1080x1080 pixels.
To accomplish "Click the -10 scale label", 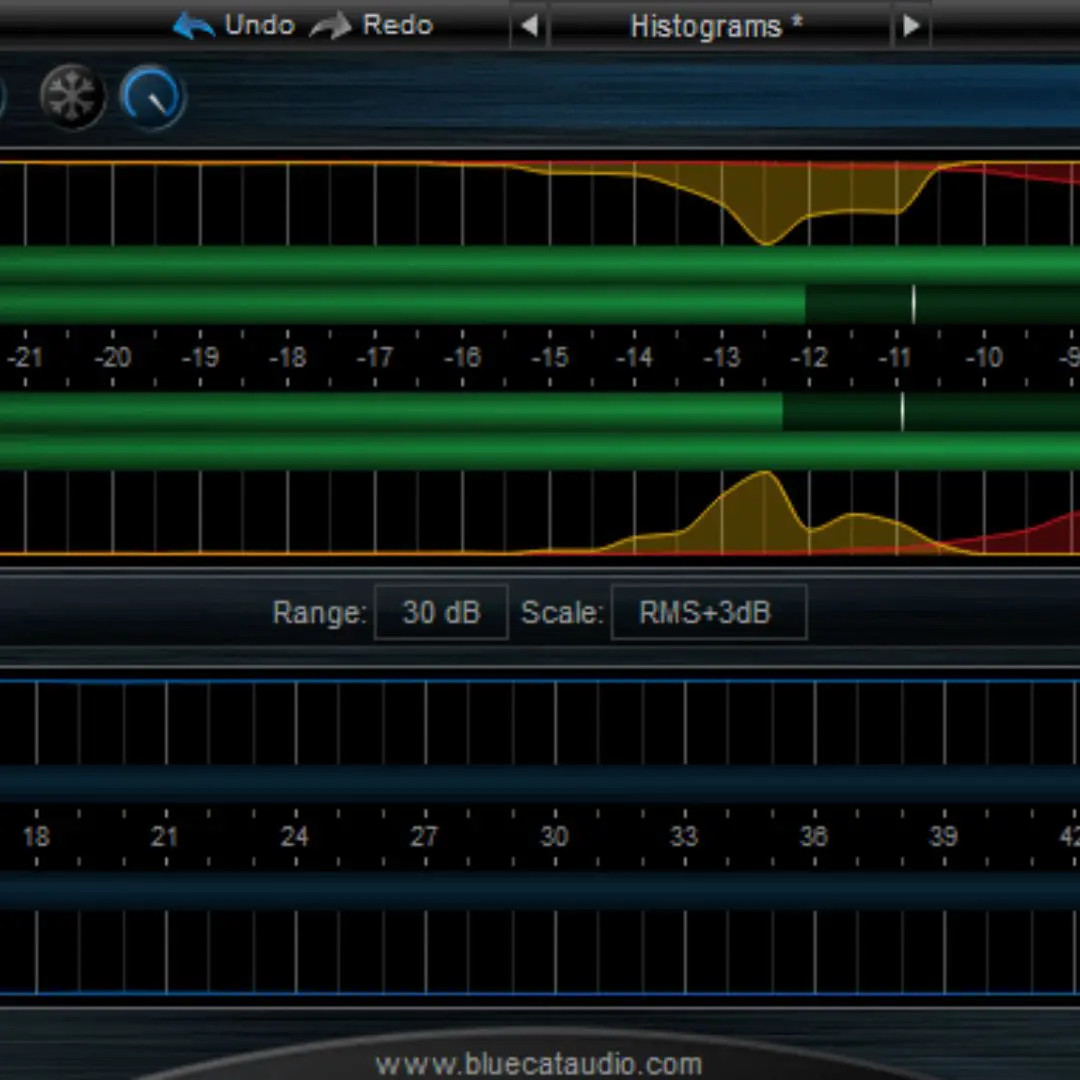I will pyautogui.click(x=984, y=357).
